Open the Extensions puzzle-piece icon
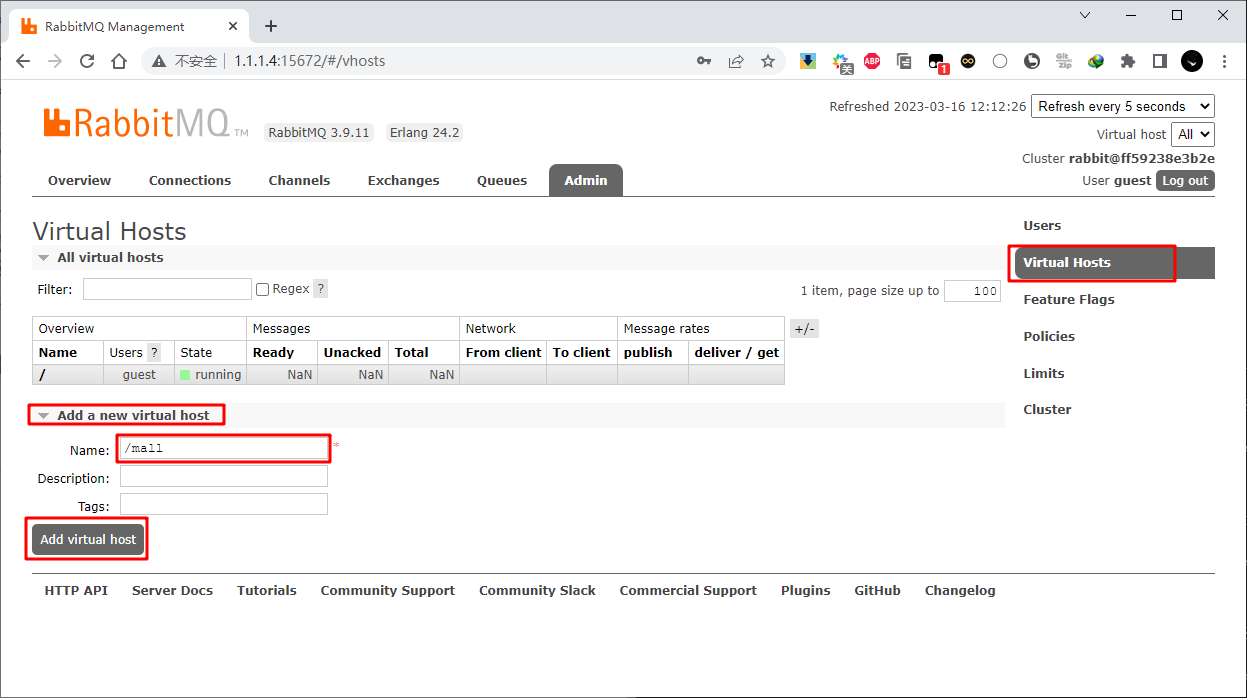 tap(1128, 61)
